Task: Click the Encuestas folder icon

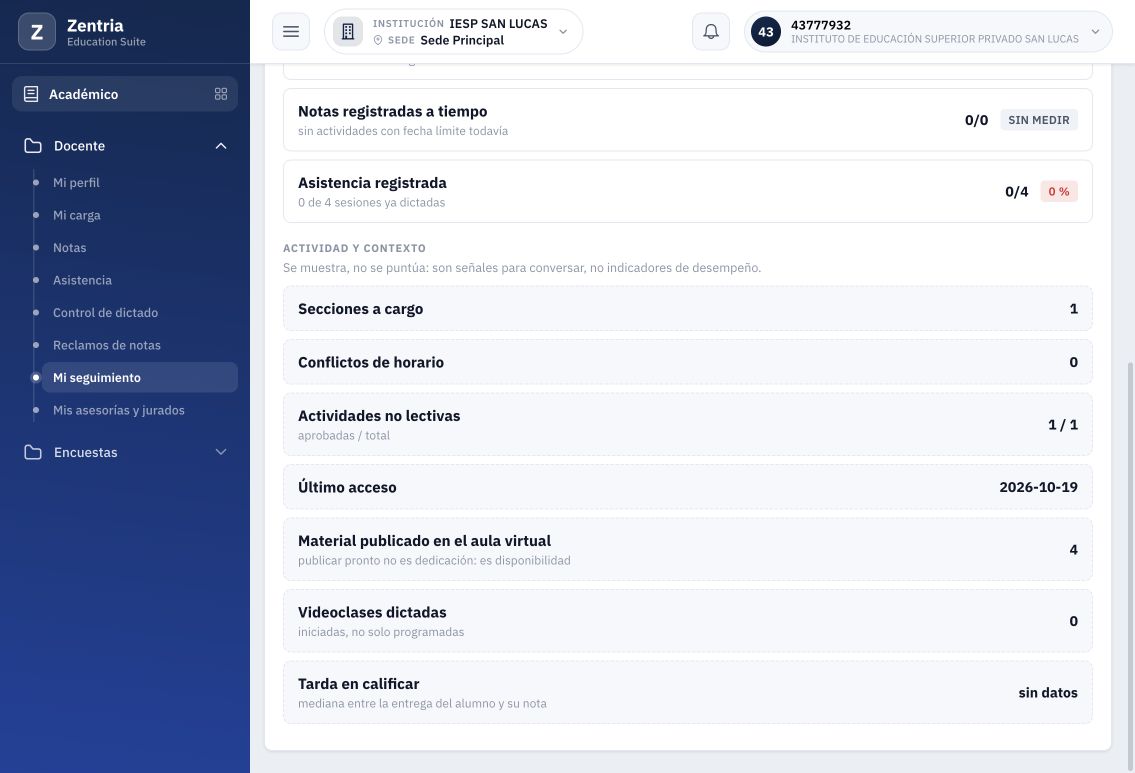Action: coord(33,452)
